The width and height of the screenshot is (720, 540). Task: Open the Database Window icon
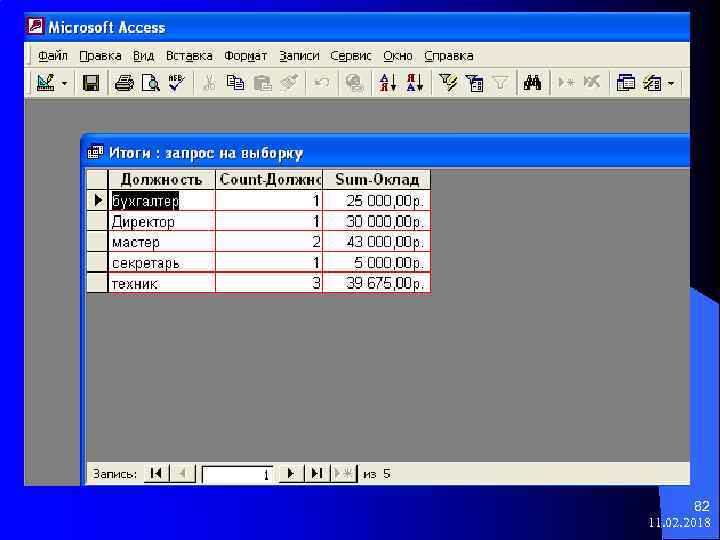625,83
